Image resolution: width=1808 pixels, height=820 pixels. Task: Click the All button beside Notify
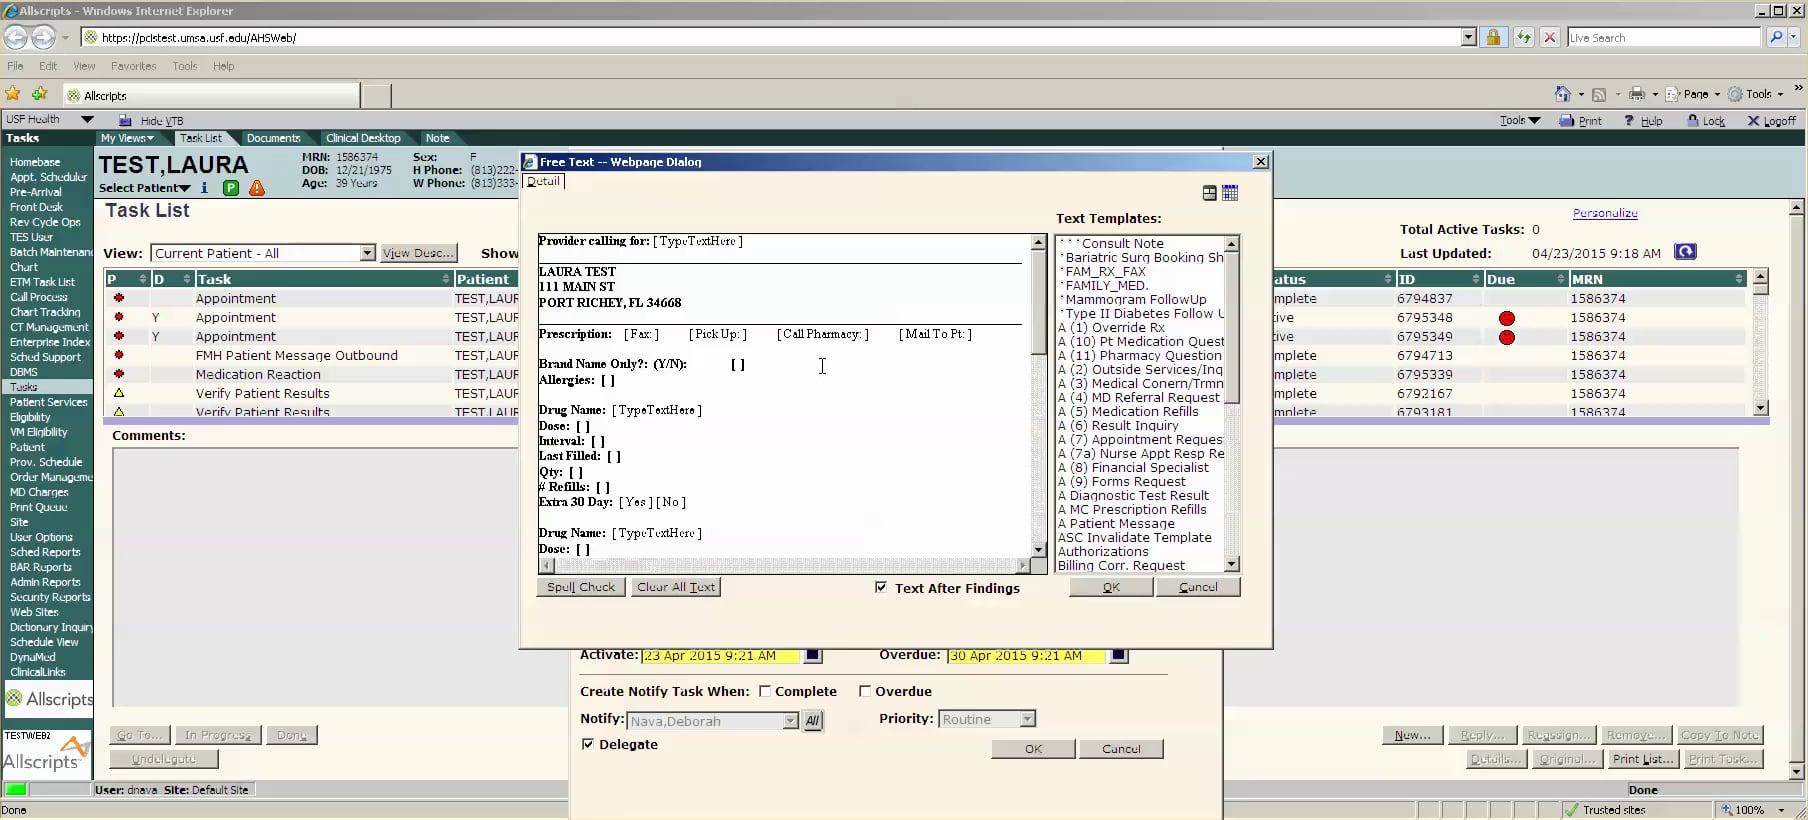(813, 721)
